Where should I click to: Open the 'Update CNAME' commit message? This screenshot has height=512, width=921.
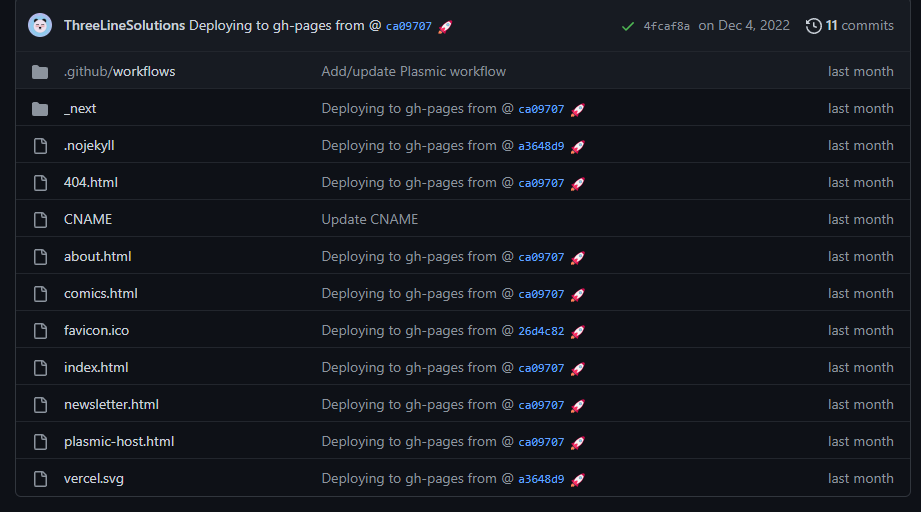369,220
